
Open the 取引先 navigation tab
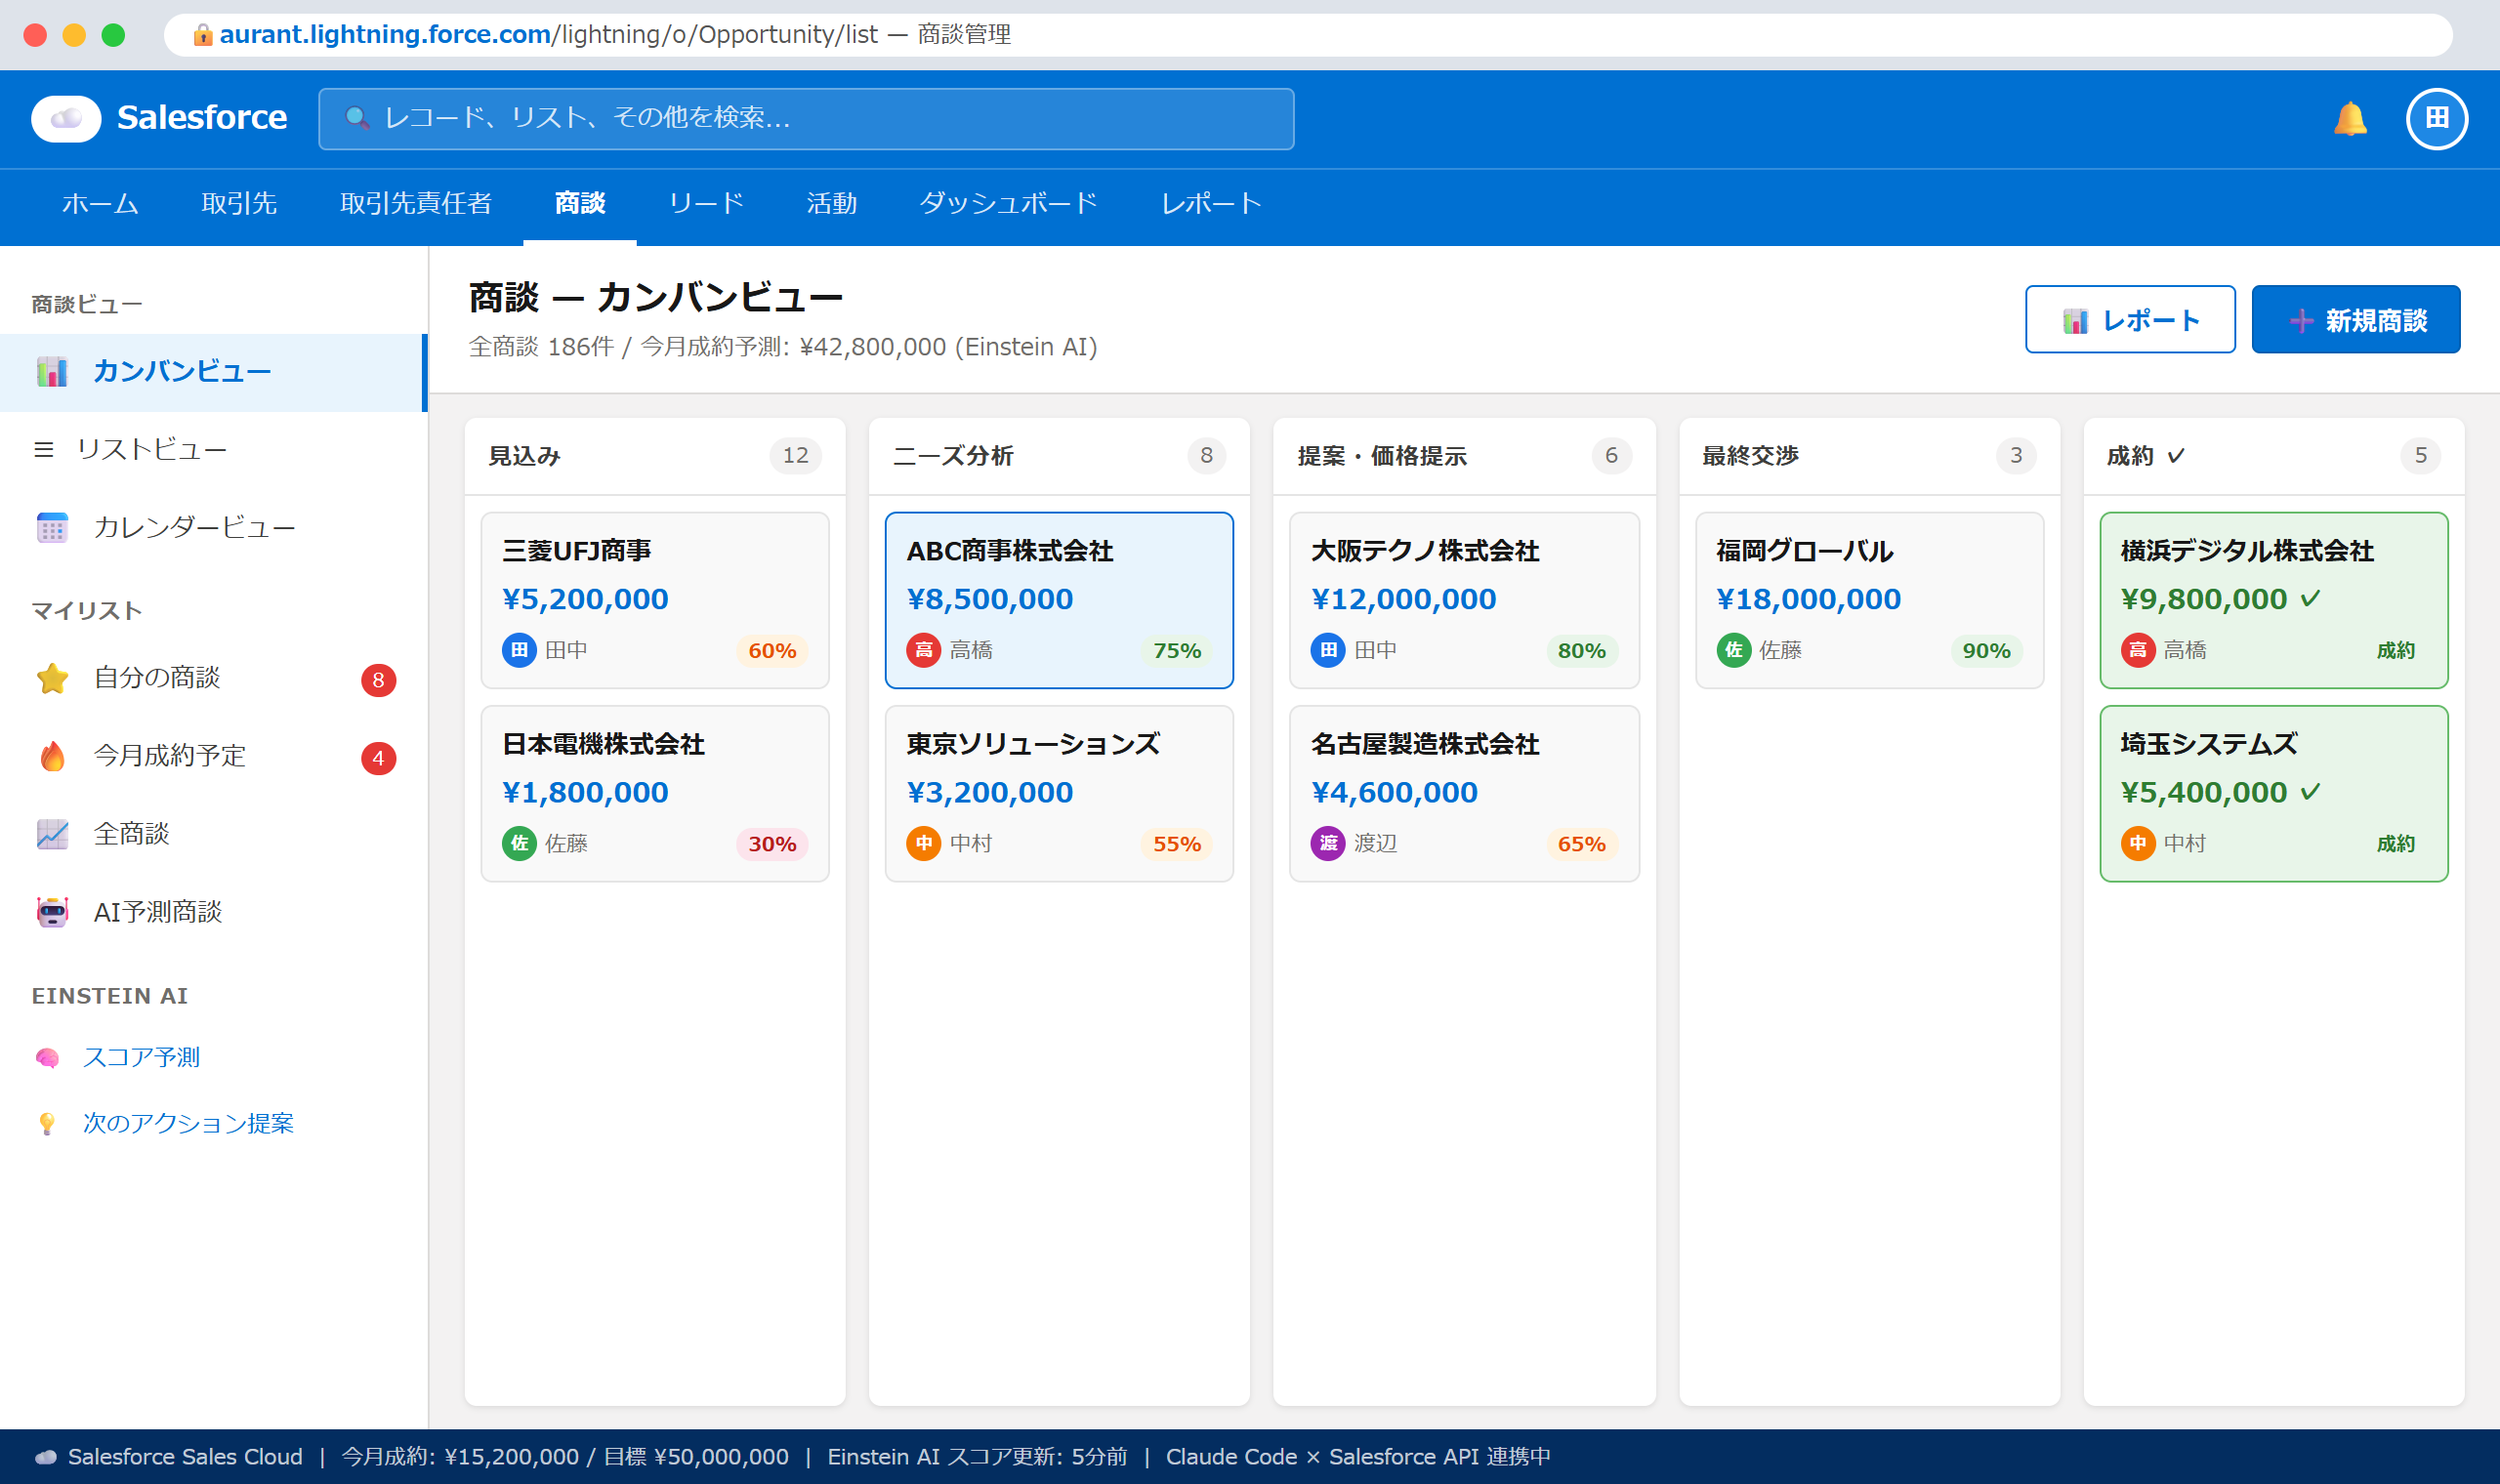click(x=239, y=203)
